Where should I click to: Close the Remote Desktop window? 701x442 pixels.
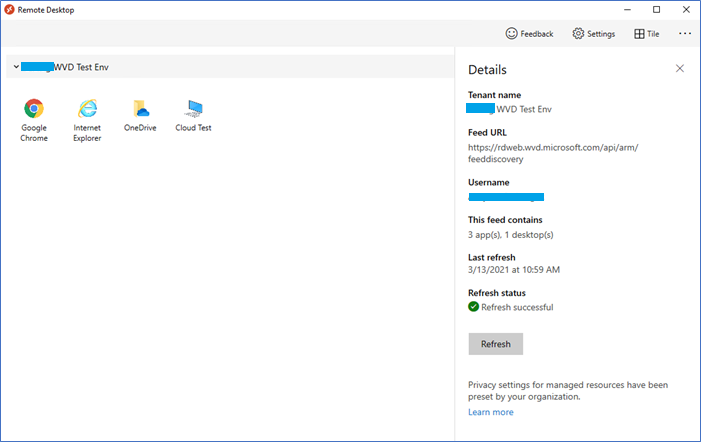pyautogui.click(x=686, y=9)
